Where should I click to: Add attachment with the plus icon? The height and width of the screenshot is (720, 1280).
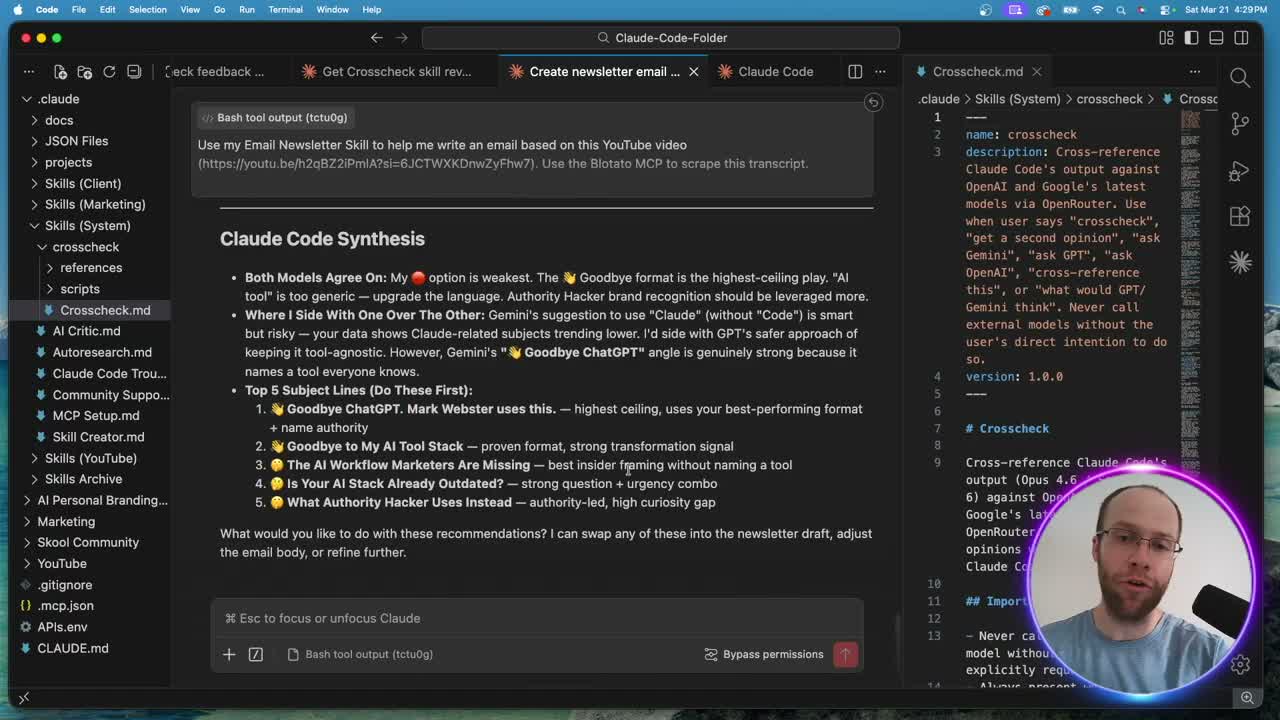(229, 654)
